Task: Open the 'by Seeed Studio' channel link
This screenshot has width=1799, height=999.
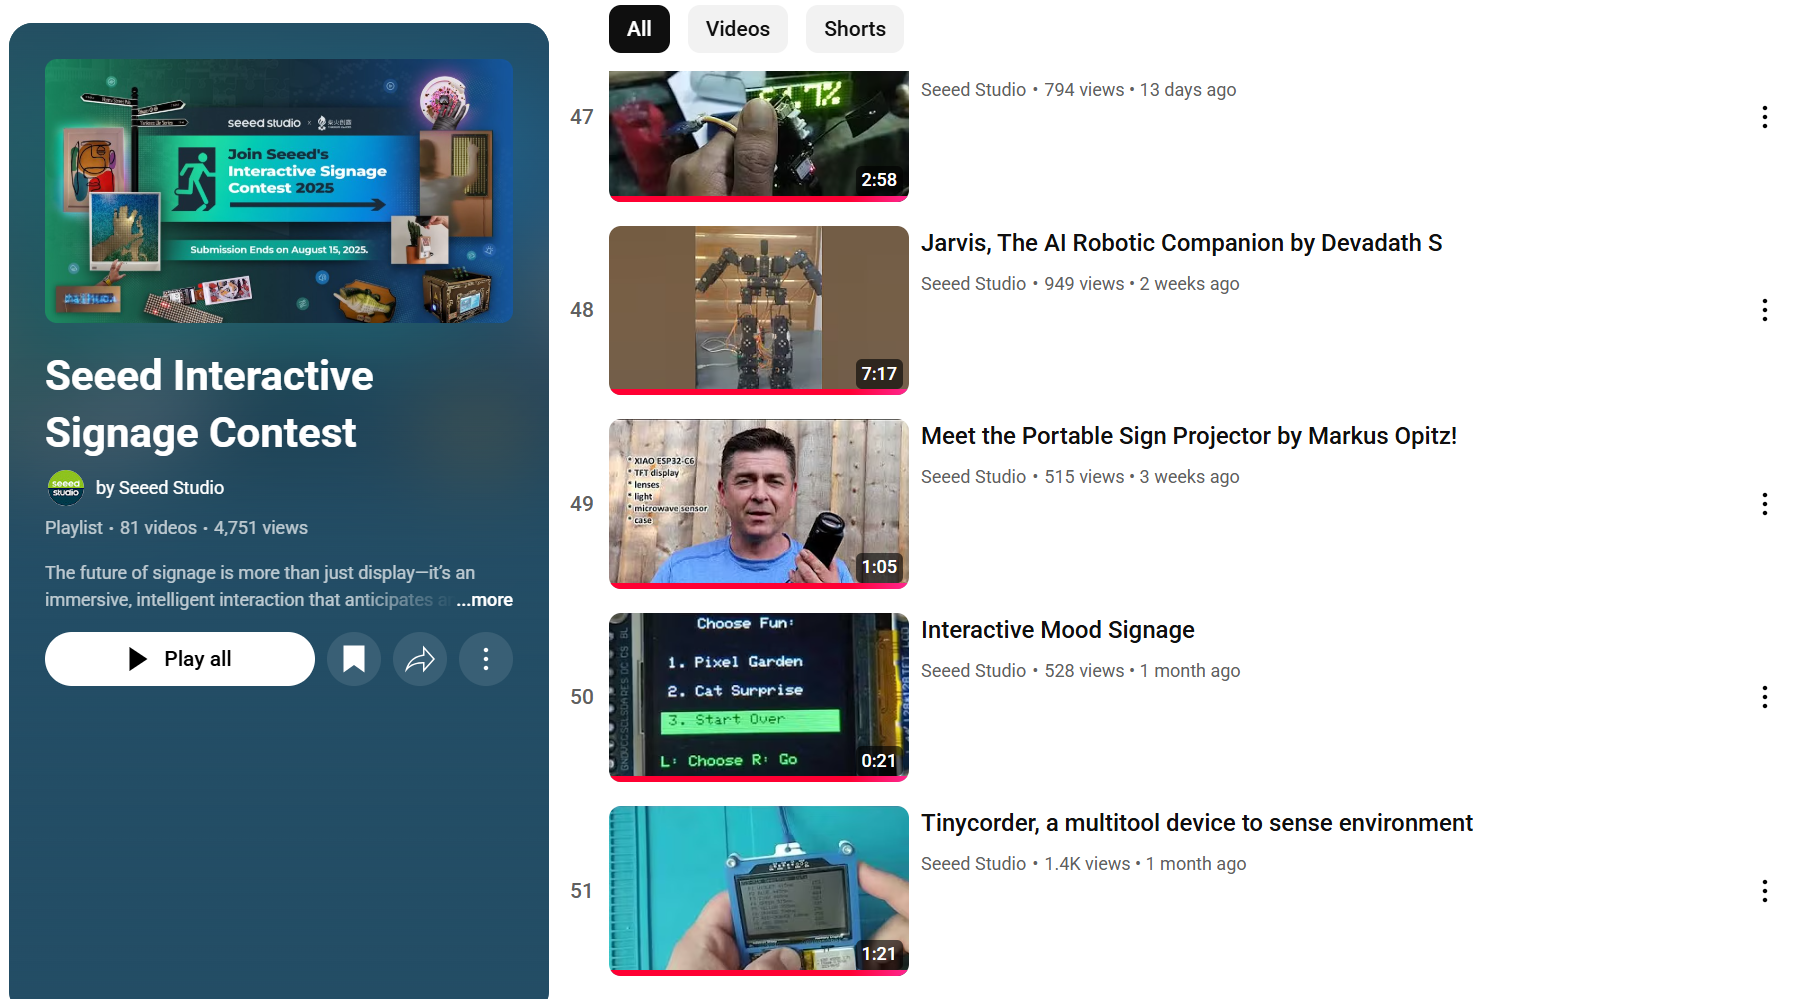Action: pos(160,488)
